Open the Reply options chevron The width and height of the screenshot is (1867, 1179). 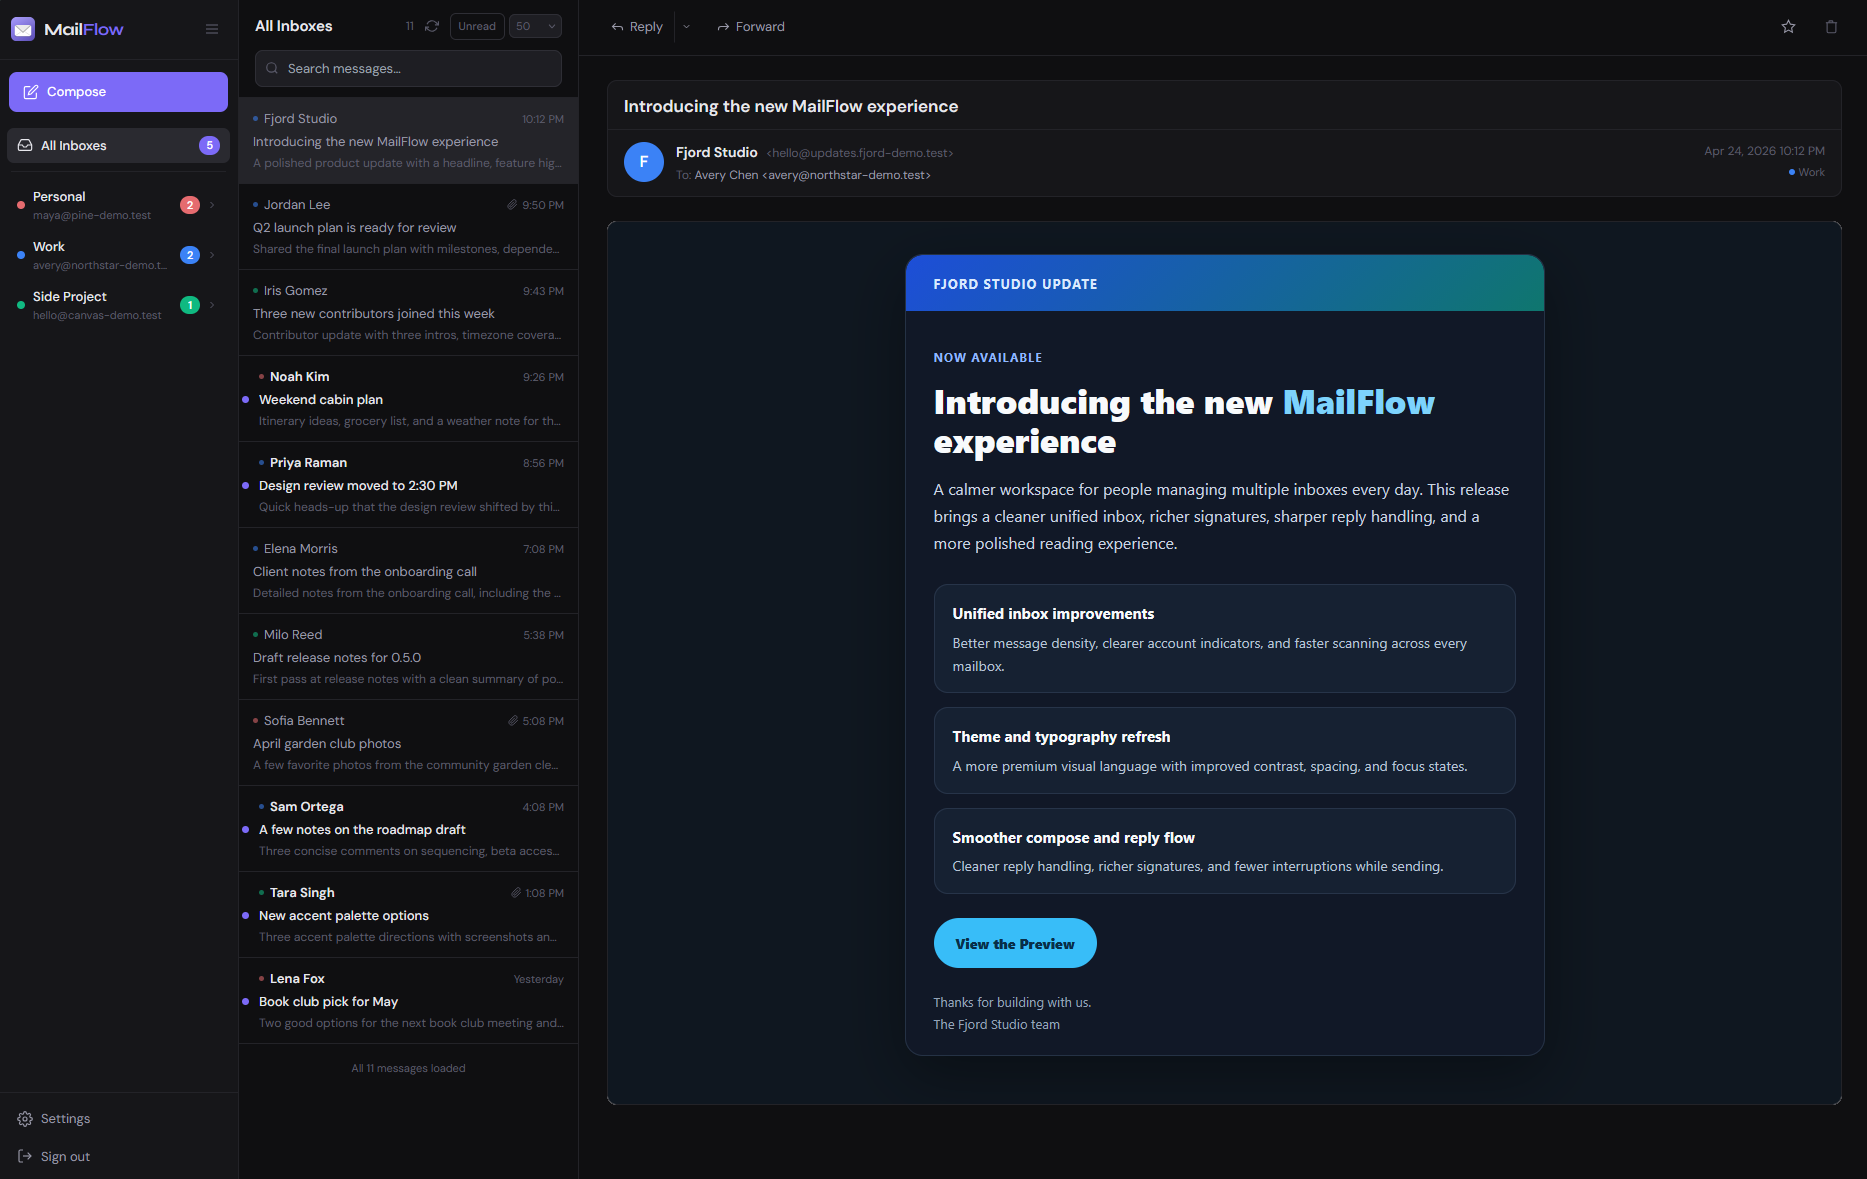tap(686, 27)
